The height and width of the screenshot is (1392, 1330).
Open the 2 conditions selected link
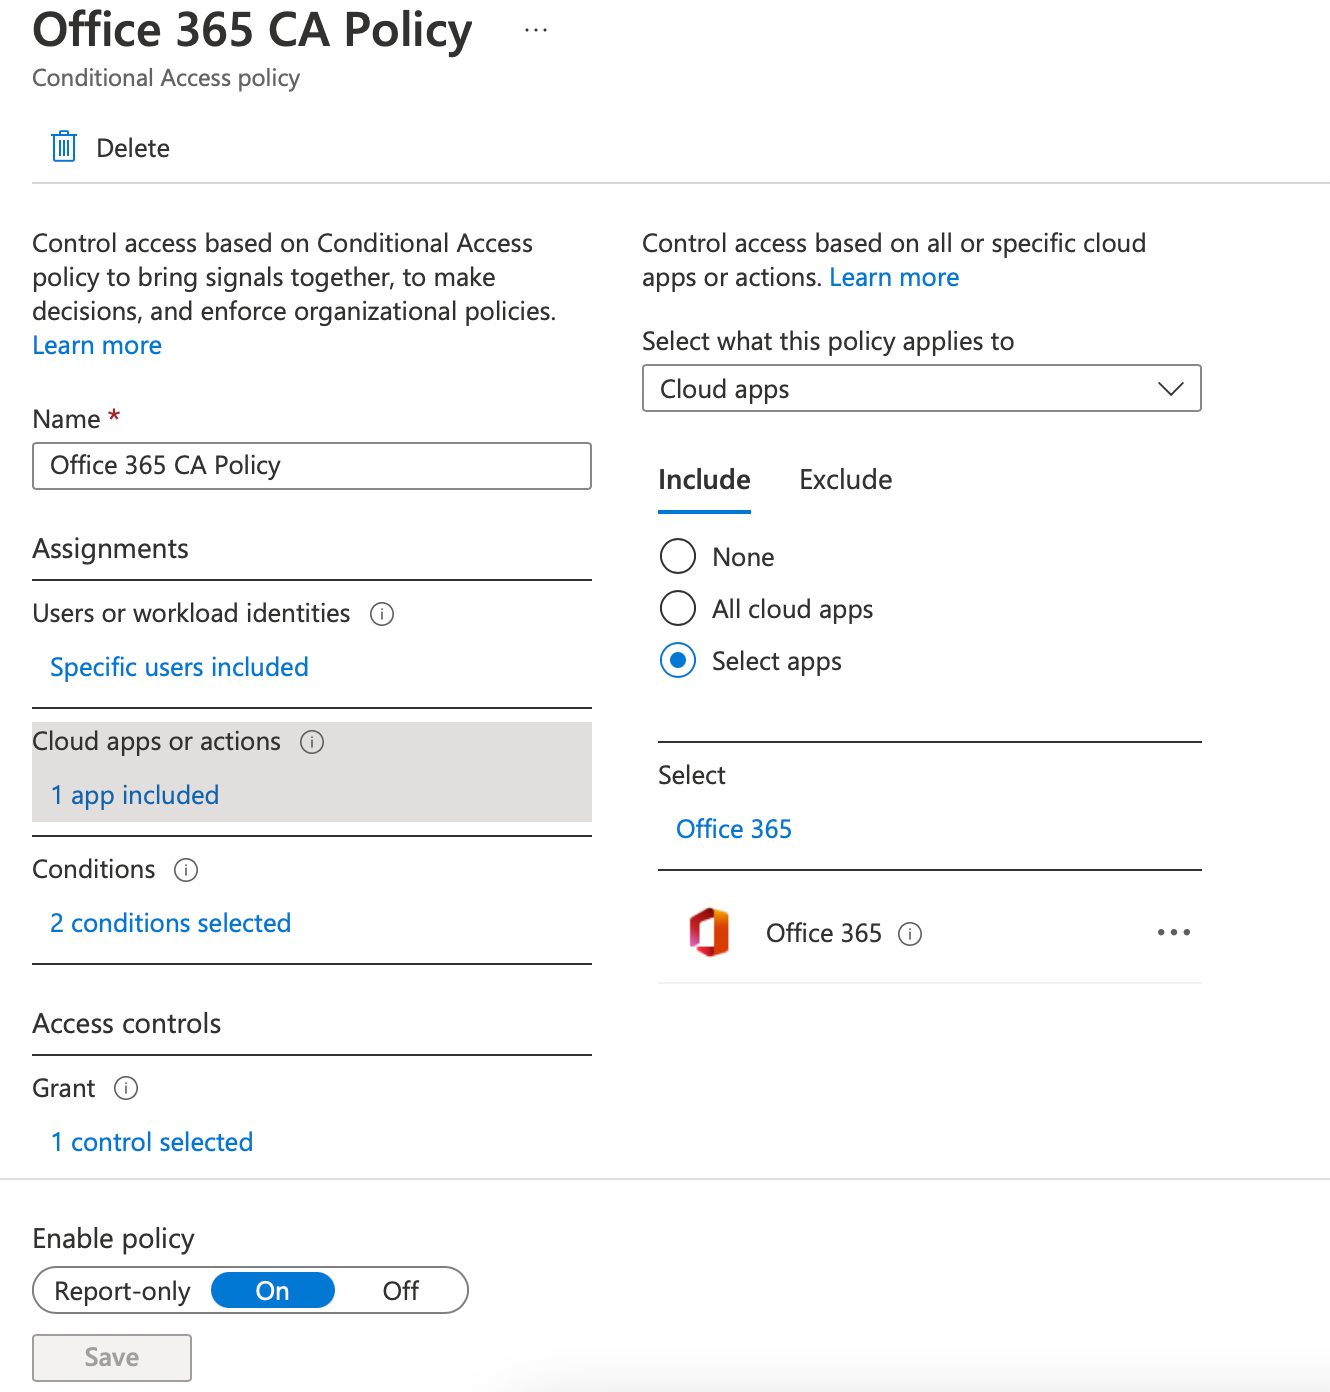(171, 923)
